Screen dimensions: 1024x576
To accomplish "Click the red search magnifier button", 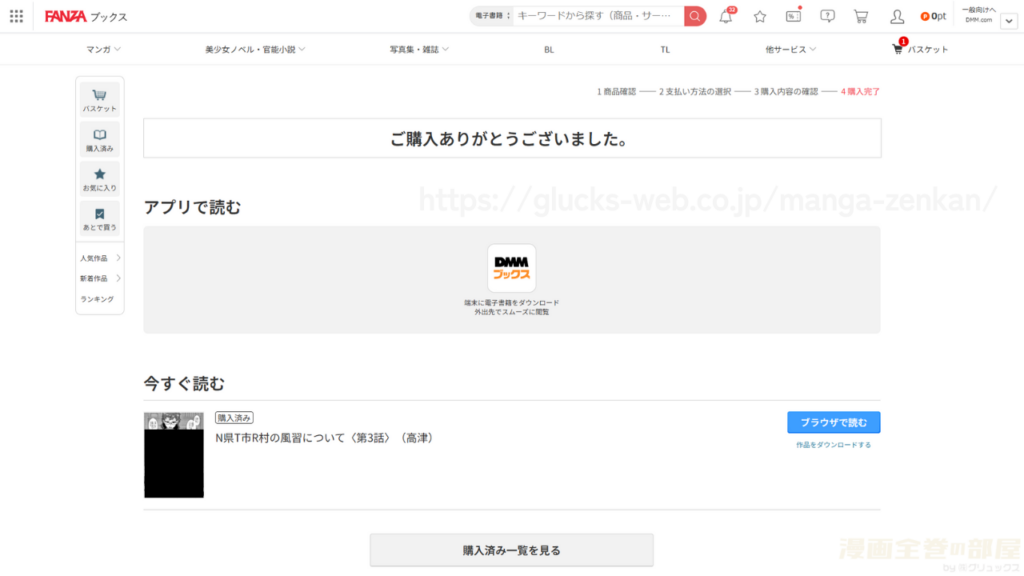I will click(695, 16).
